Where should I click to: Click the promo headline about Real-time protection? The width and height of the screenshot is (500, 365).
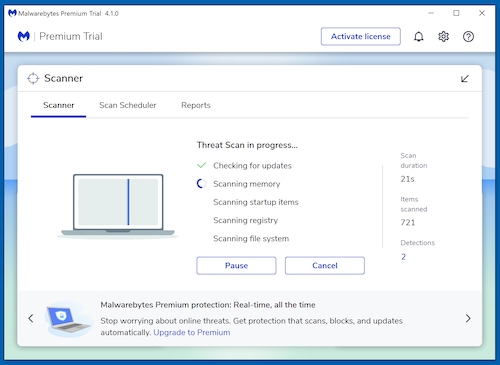[208, 305]
